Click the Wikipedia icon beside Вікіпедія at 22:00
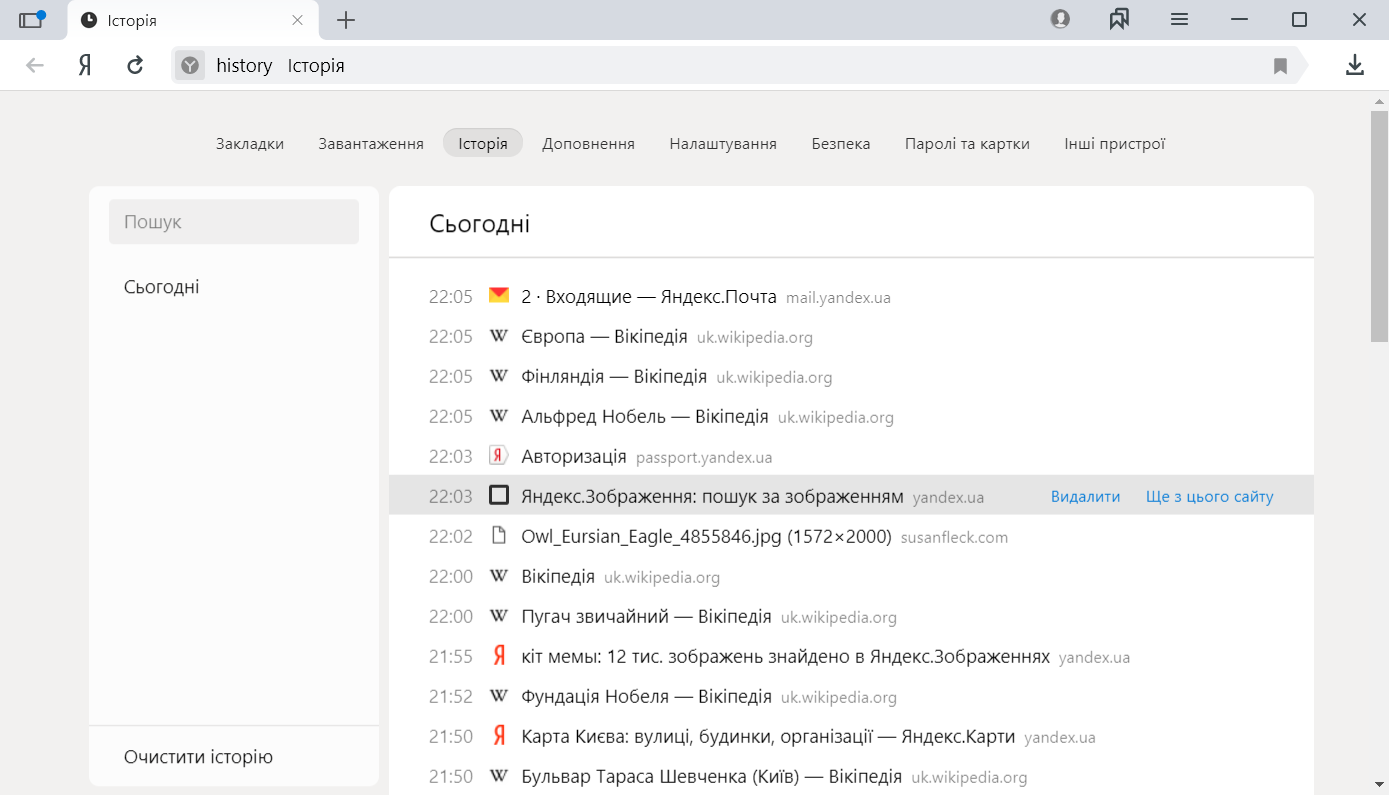 (x=499, y=576)
